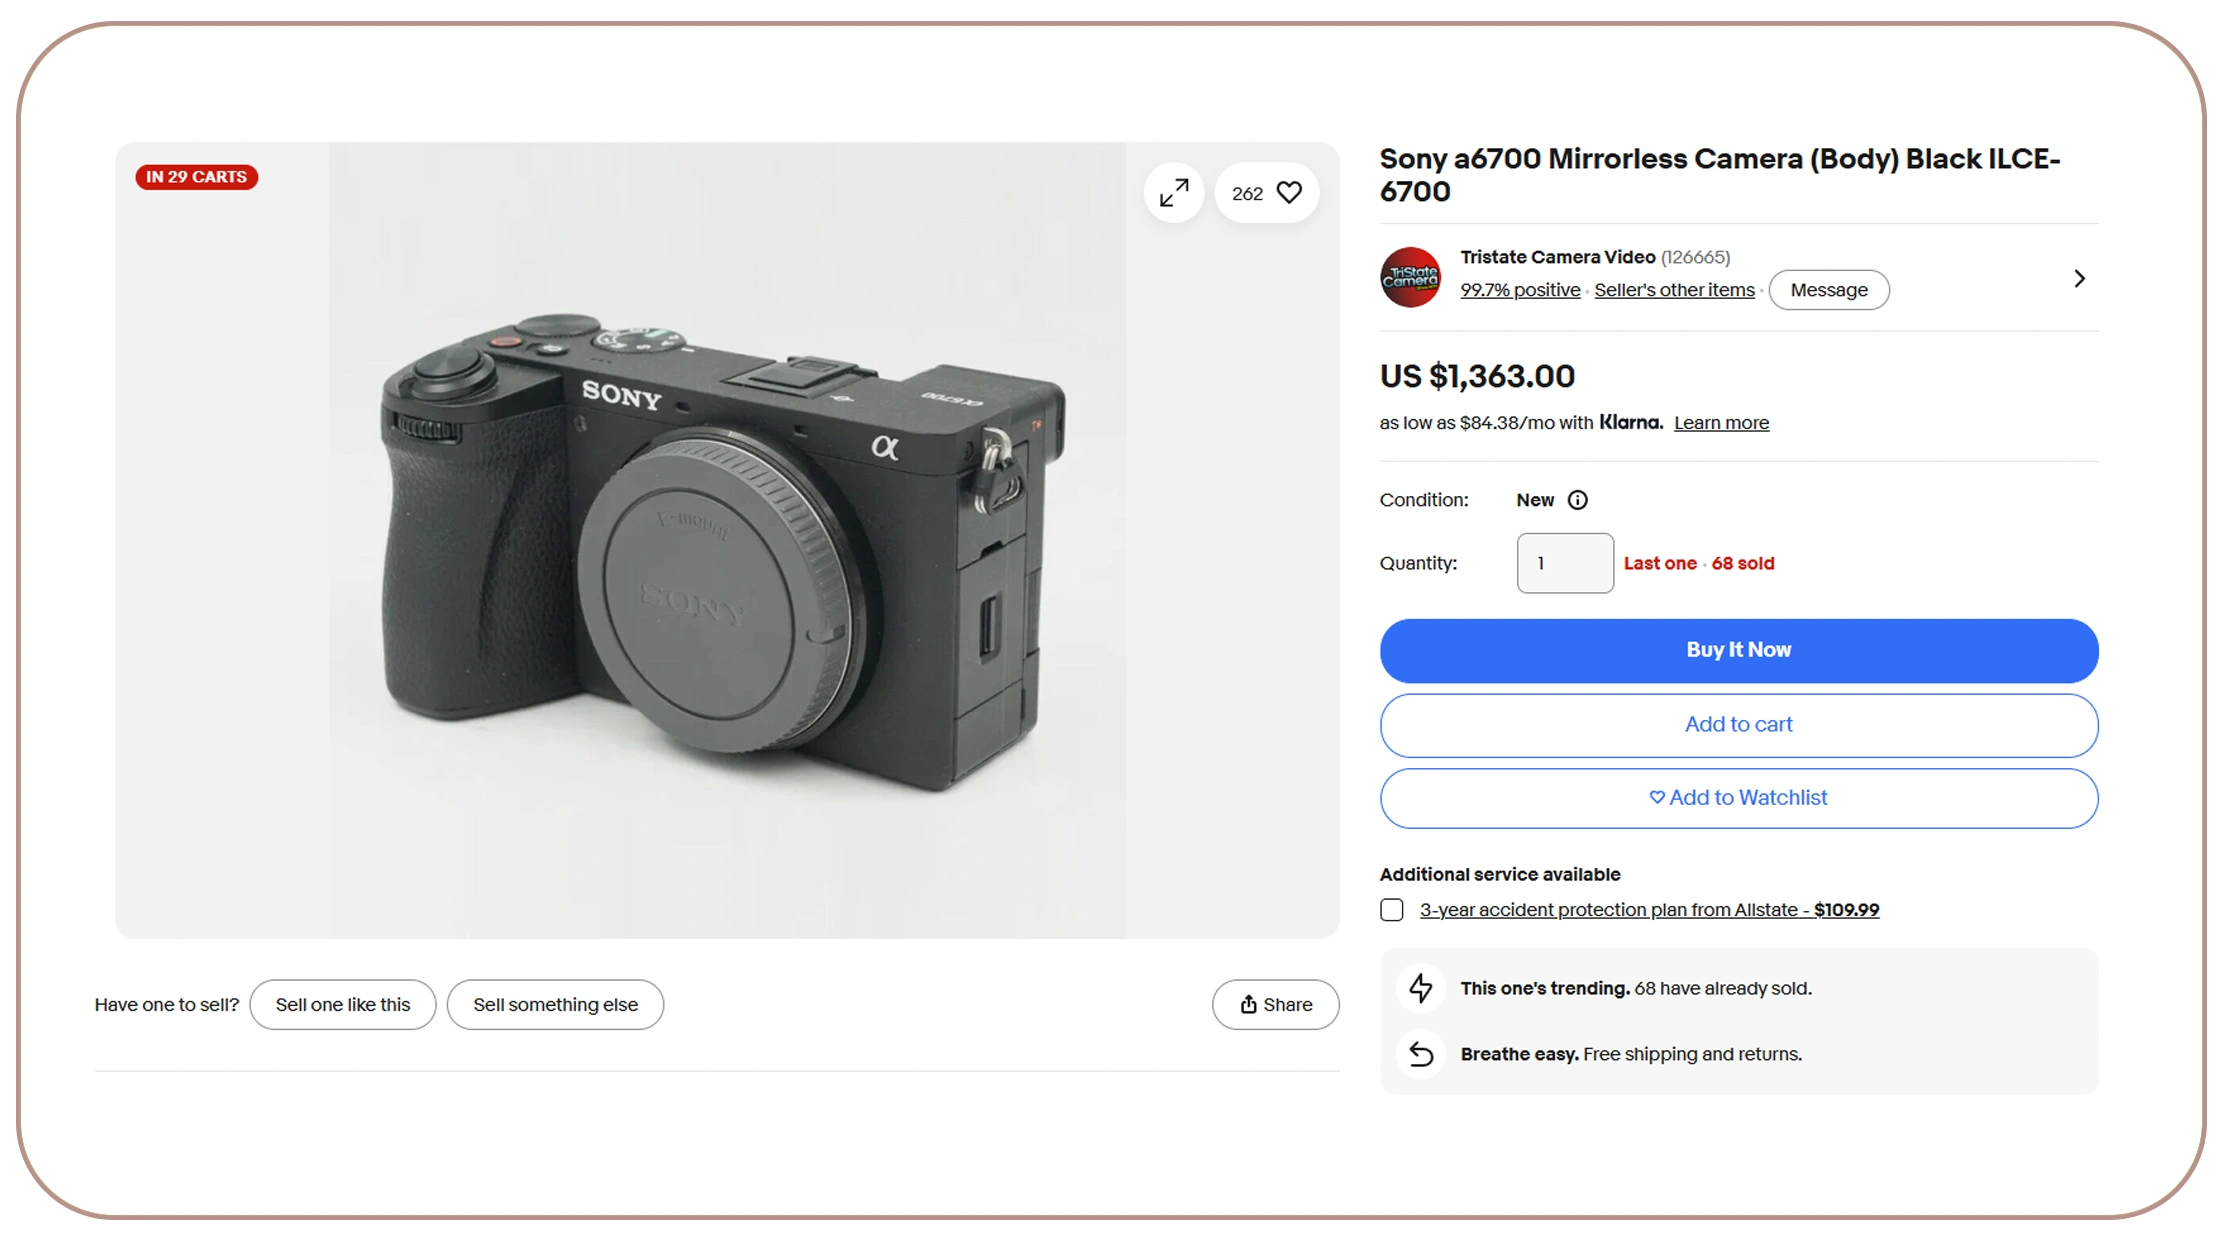Add the item to your Watchlist

tap(1738, 798)
